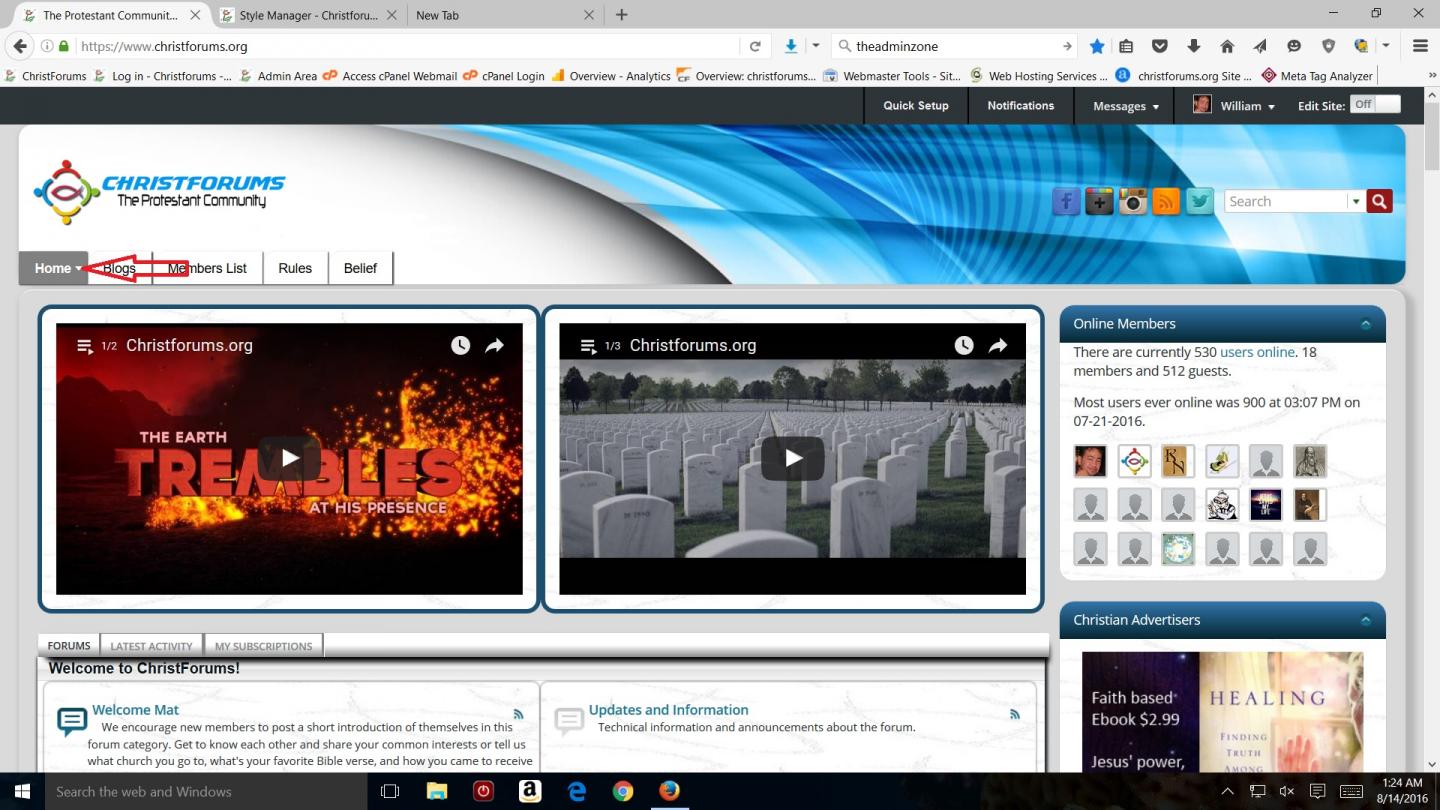Click the Windows Start button

(22, 791)
